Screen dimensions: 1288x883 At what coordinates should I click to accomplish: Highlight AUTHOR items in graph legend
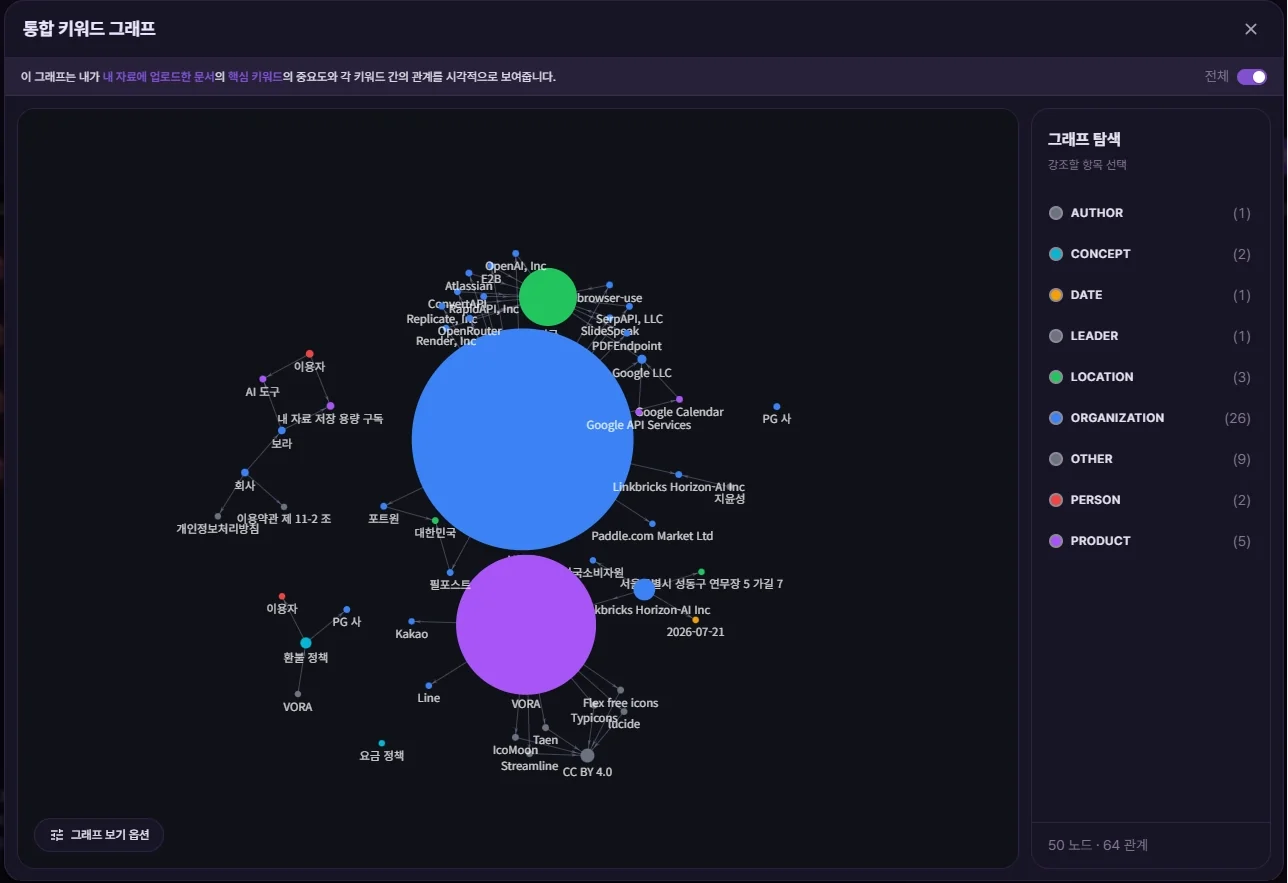(x=1150, y=213)
